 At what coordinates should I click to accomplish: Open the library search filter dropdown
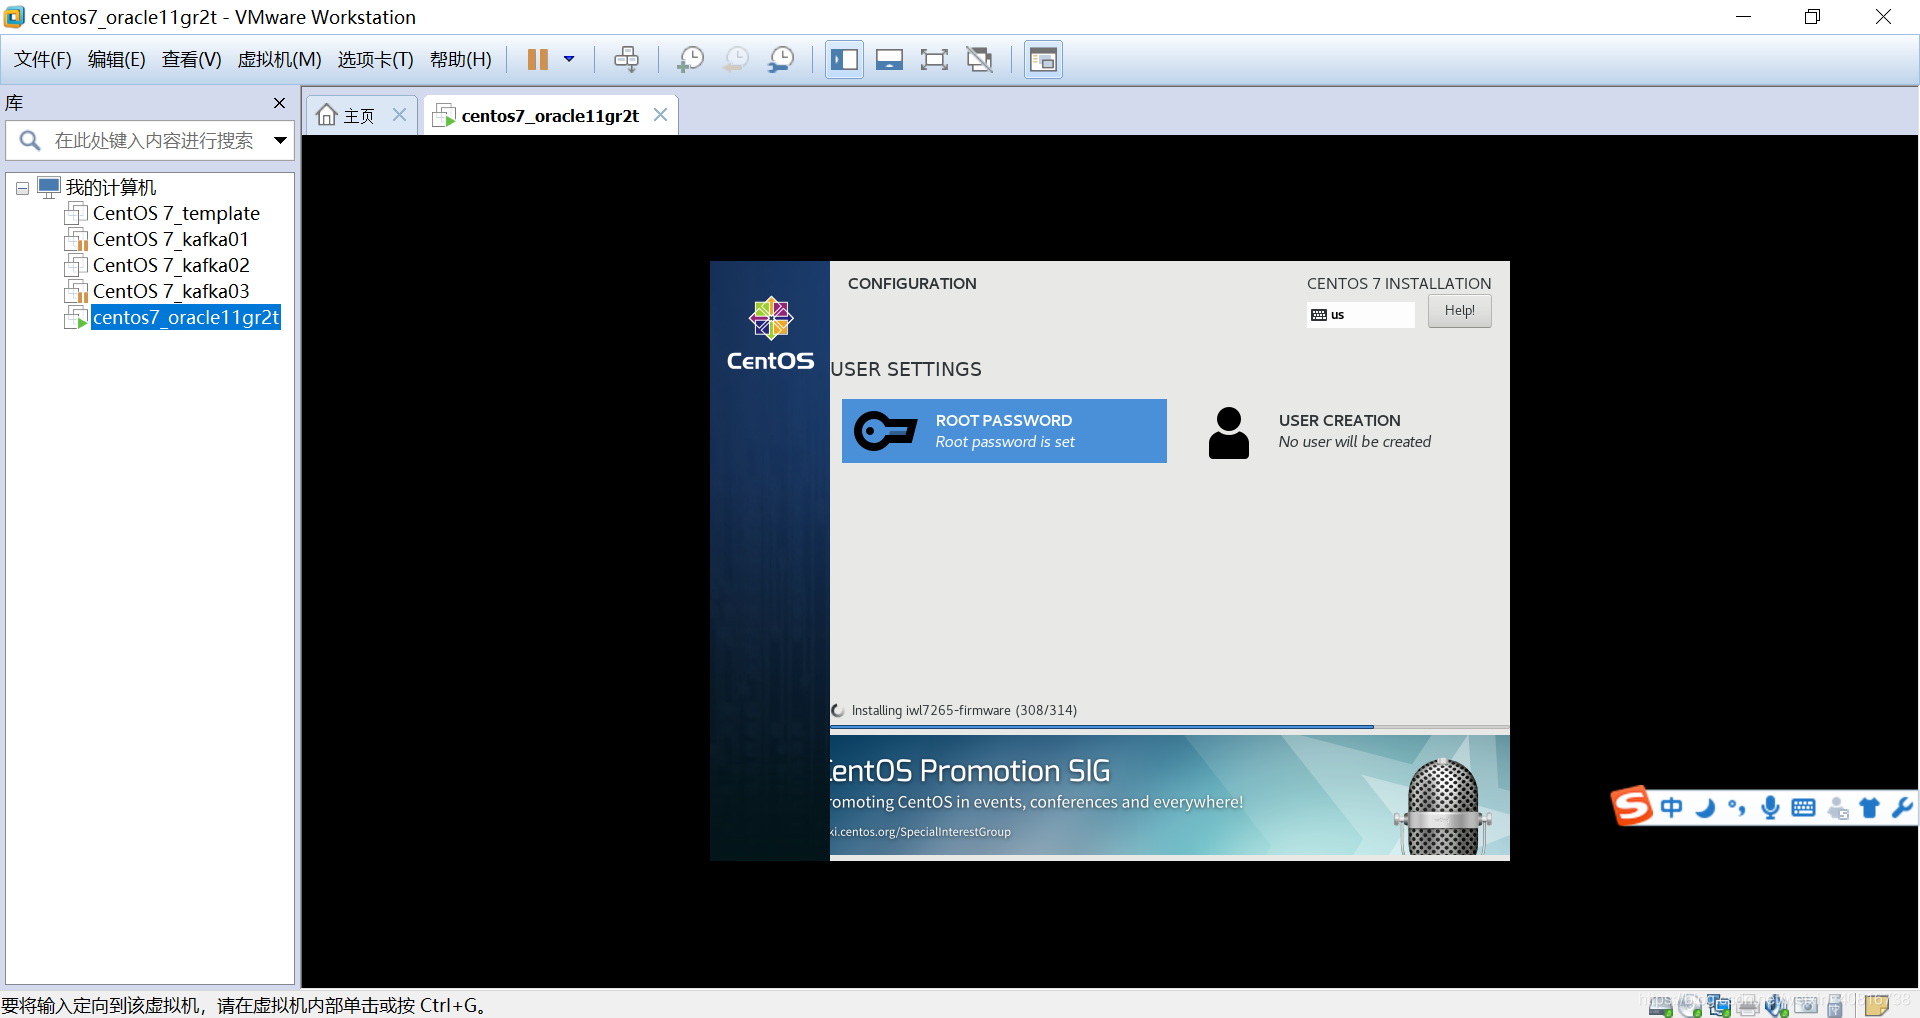coord(281,141)
